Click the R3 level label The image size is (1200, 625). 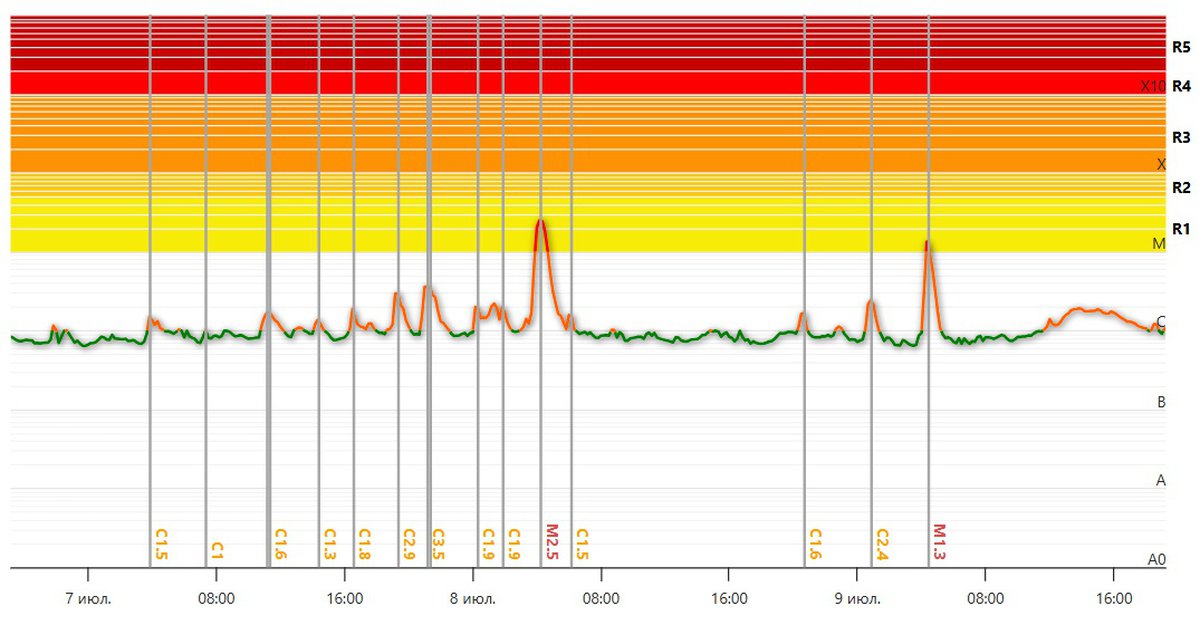point(1181,137)
